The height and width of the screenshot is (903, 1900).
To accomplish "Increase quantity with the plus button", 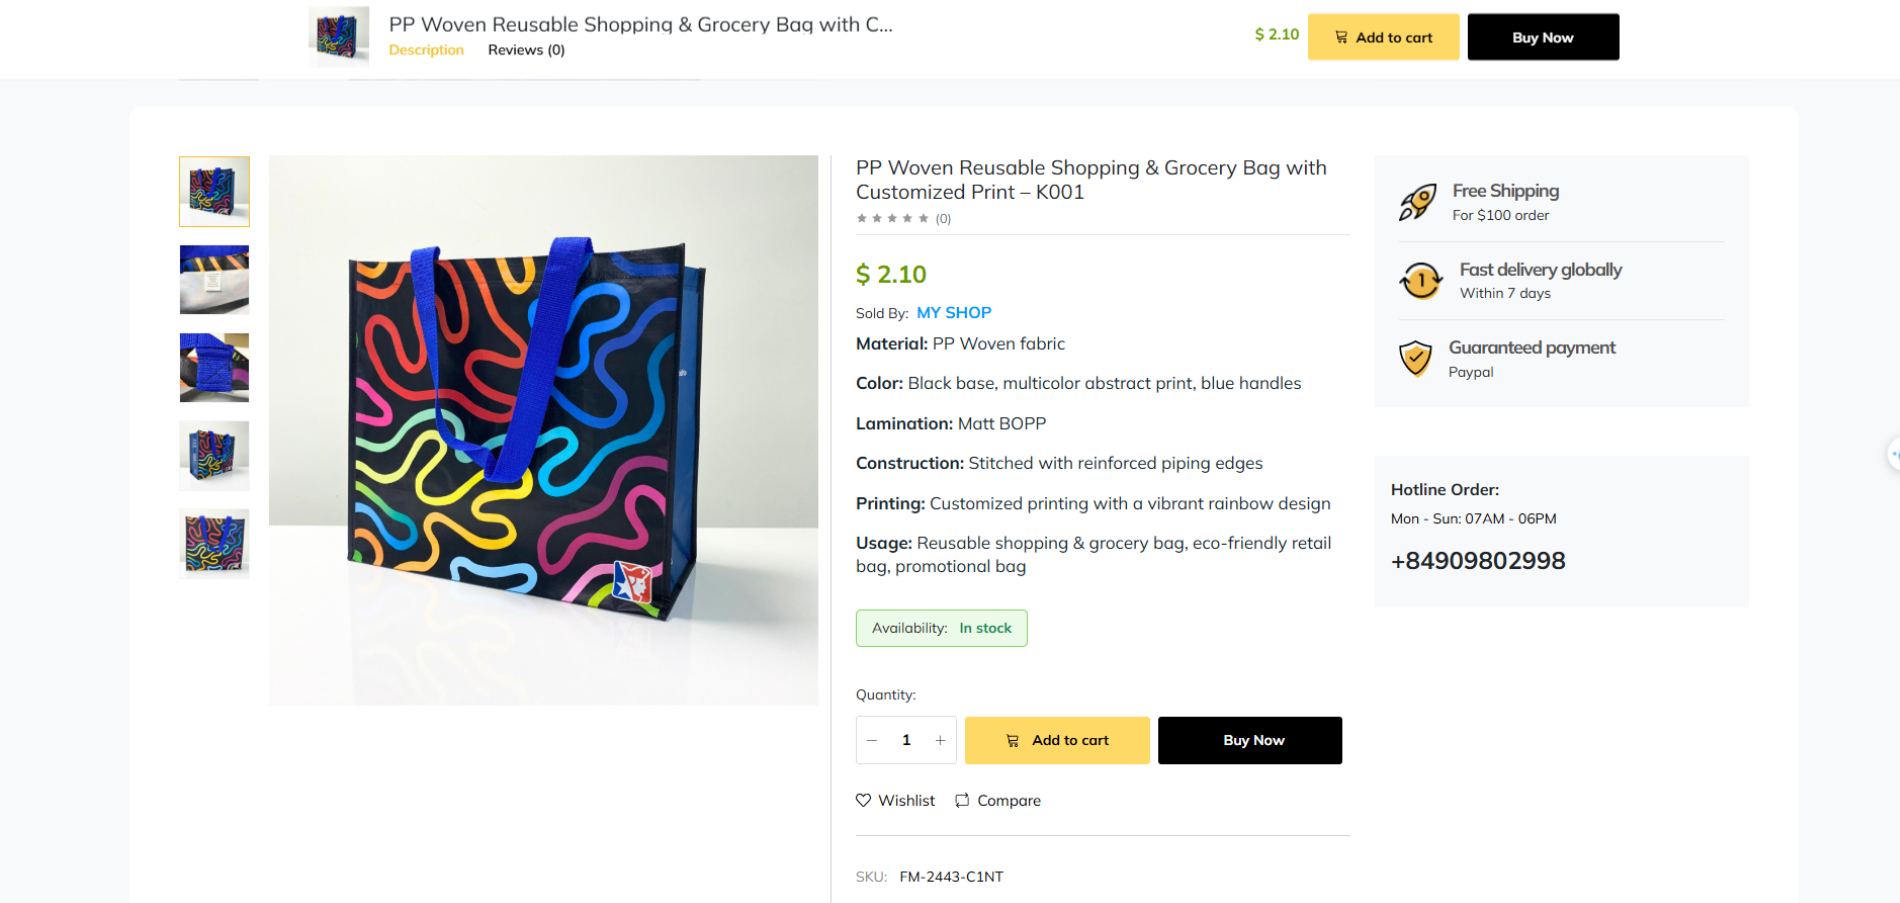I will pyautogui.click(x=940, y=740).
